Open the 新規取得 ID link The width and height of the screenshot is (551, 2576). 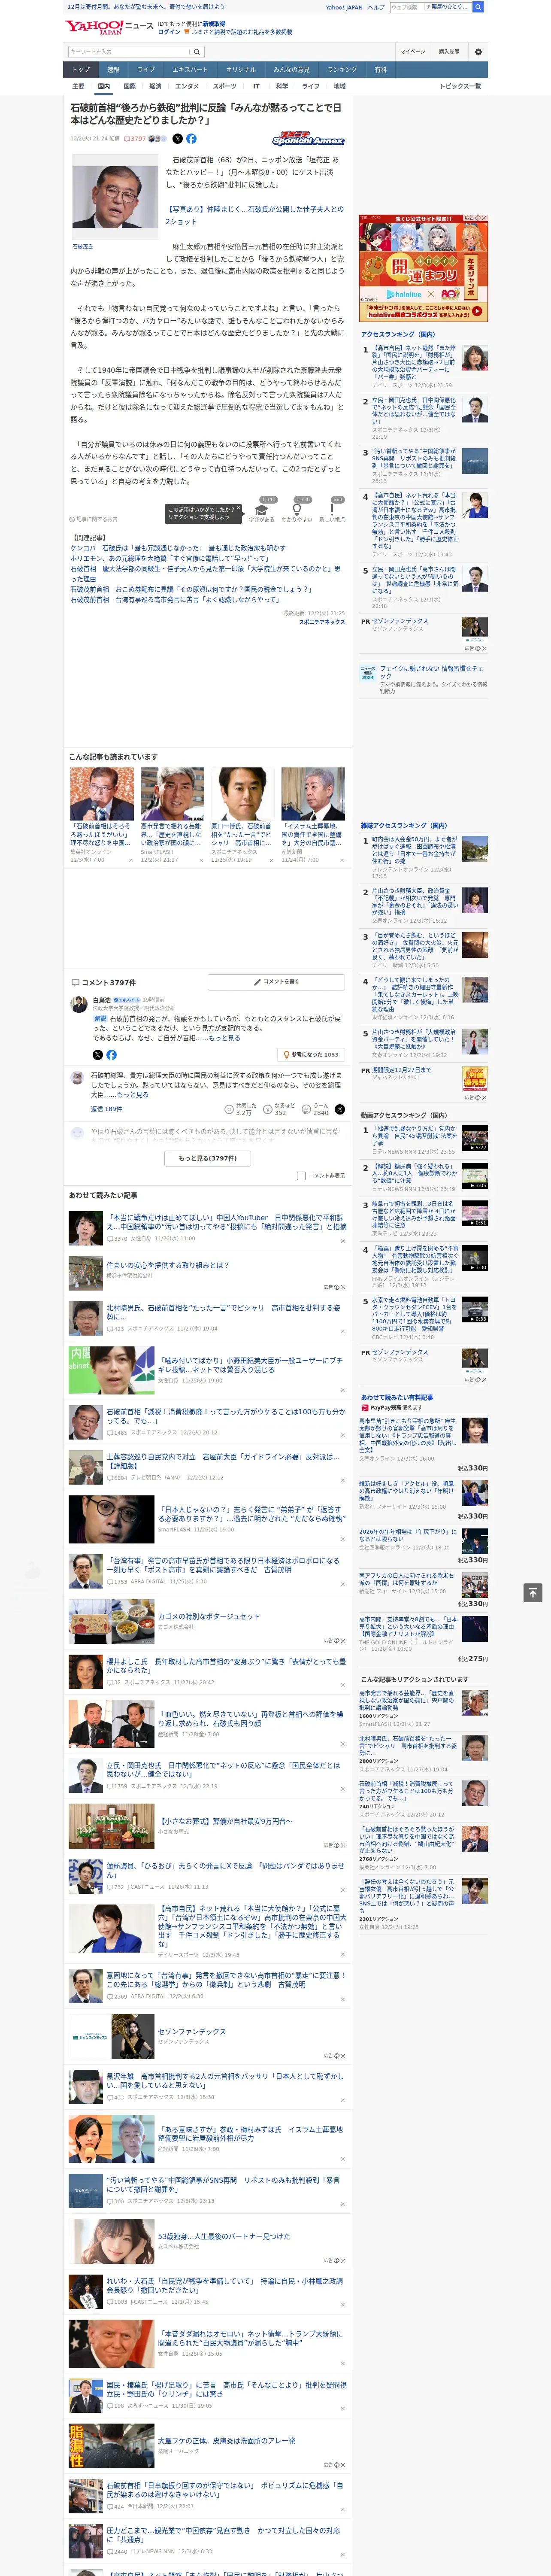(x=214, y=23)
